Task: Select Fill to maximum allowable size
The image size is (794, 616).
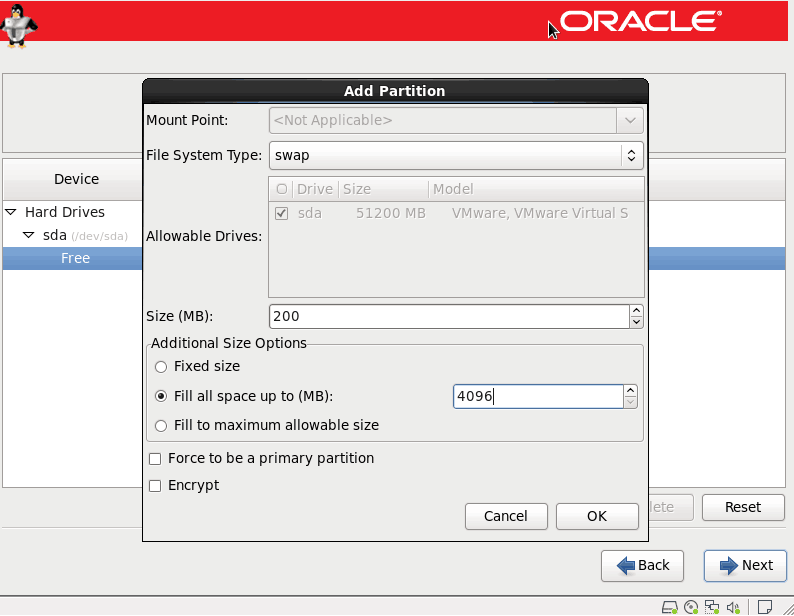Action: coord(161,426)
